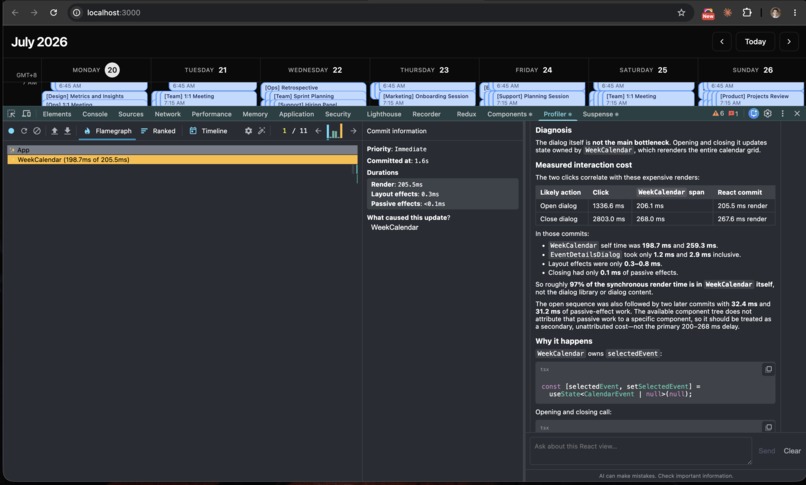
Task: Close the DevTools panel
Action: coord(797,114)
